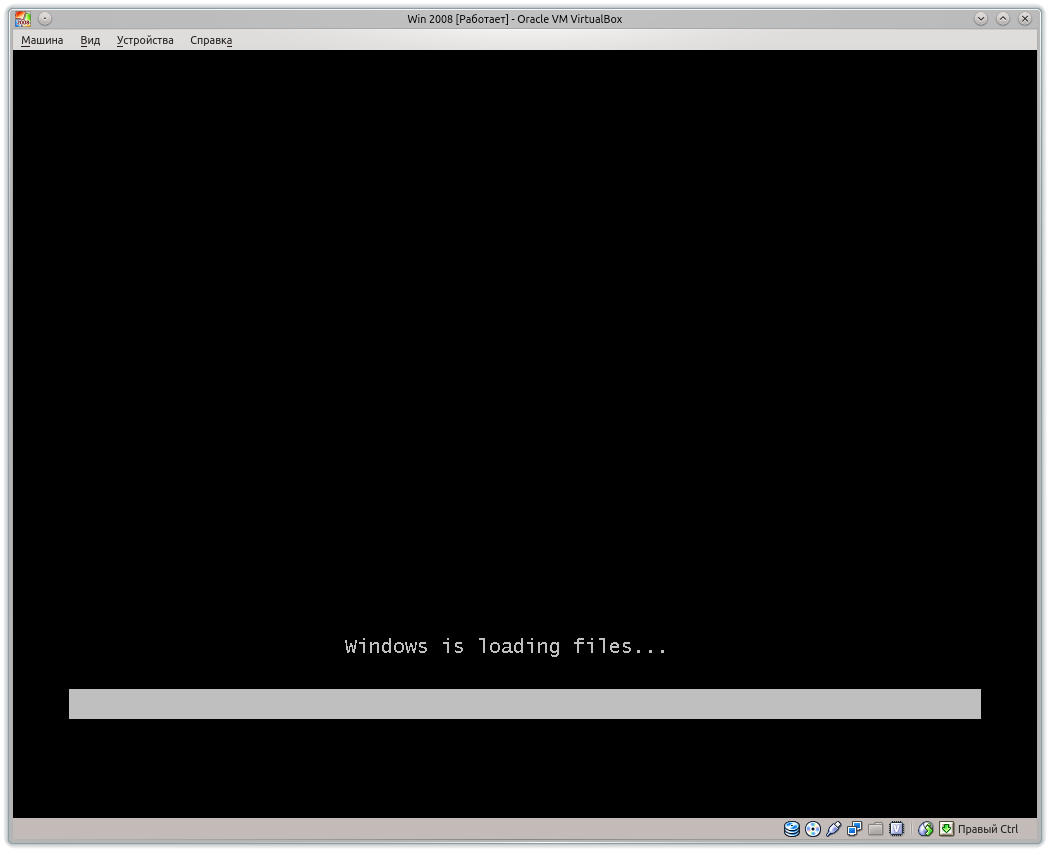Click the virtualization features (V chip) icon
Viewport: 1050px width, 852px height.
coord(896,829)
